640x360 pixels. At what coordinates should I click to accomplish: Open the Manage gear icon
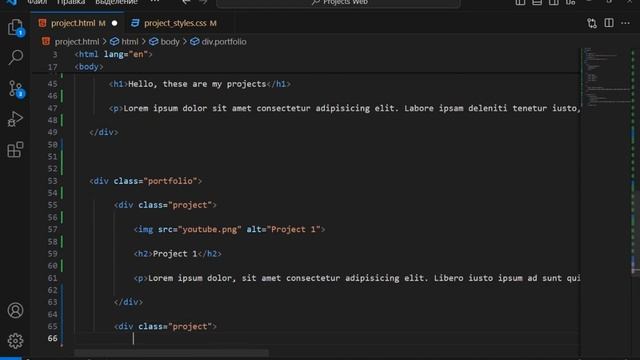pos(16,340)
